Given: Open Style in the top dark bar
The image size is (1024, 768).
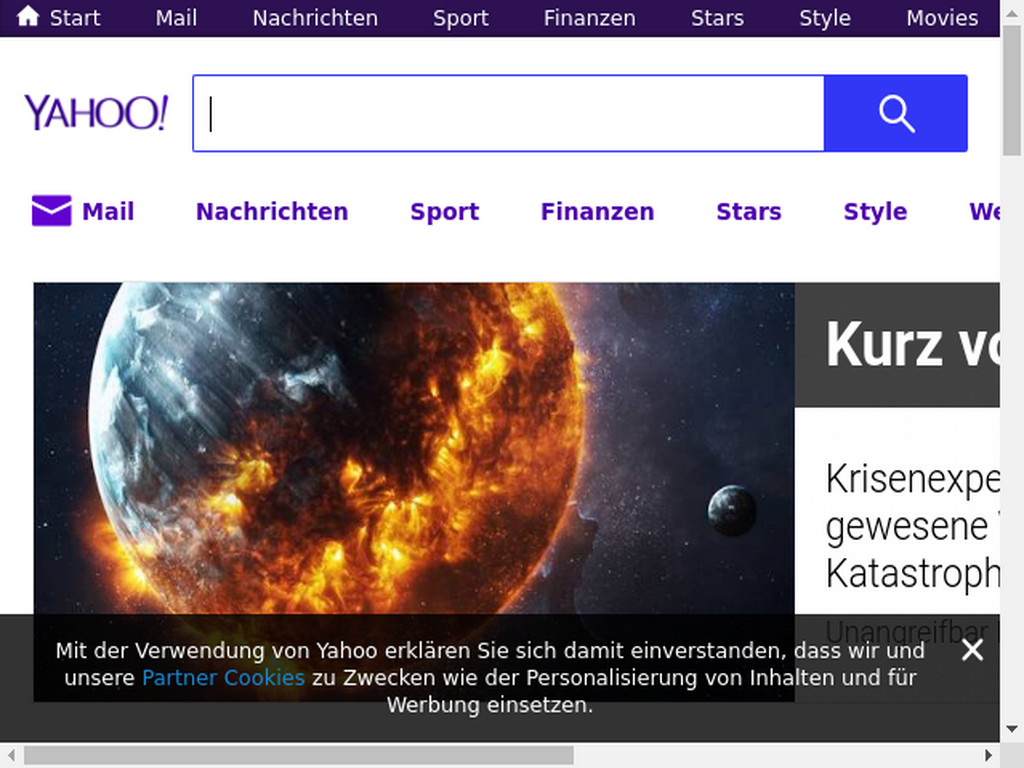Looking at the screenshot, I should click(x=825, y=18).
